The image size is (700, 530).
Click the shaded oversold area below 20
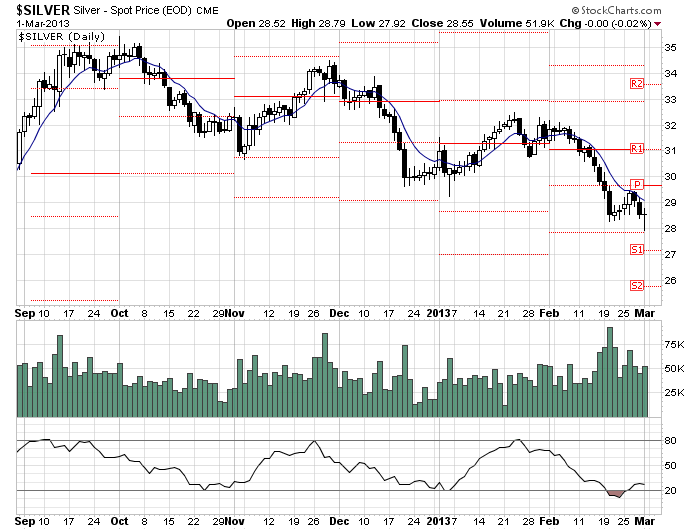616,493
